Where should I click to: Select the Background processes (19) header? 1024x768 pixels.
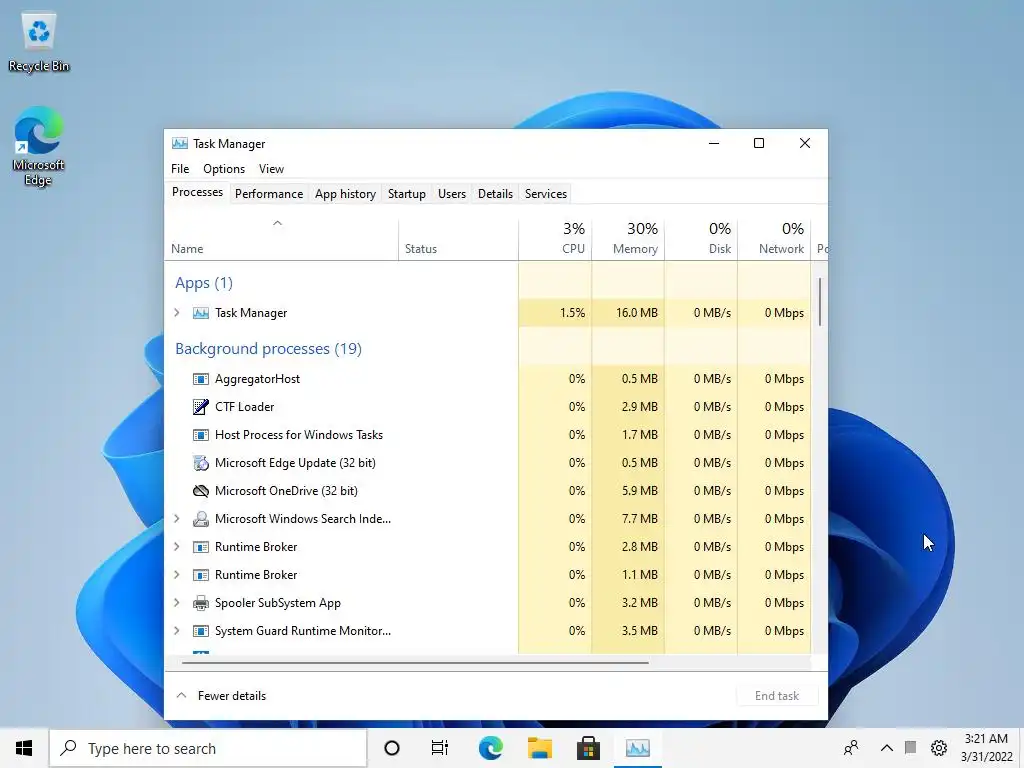[268, 349]
